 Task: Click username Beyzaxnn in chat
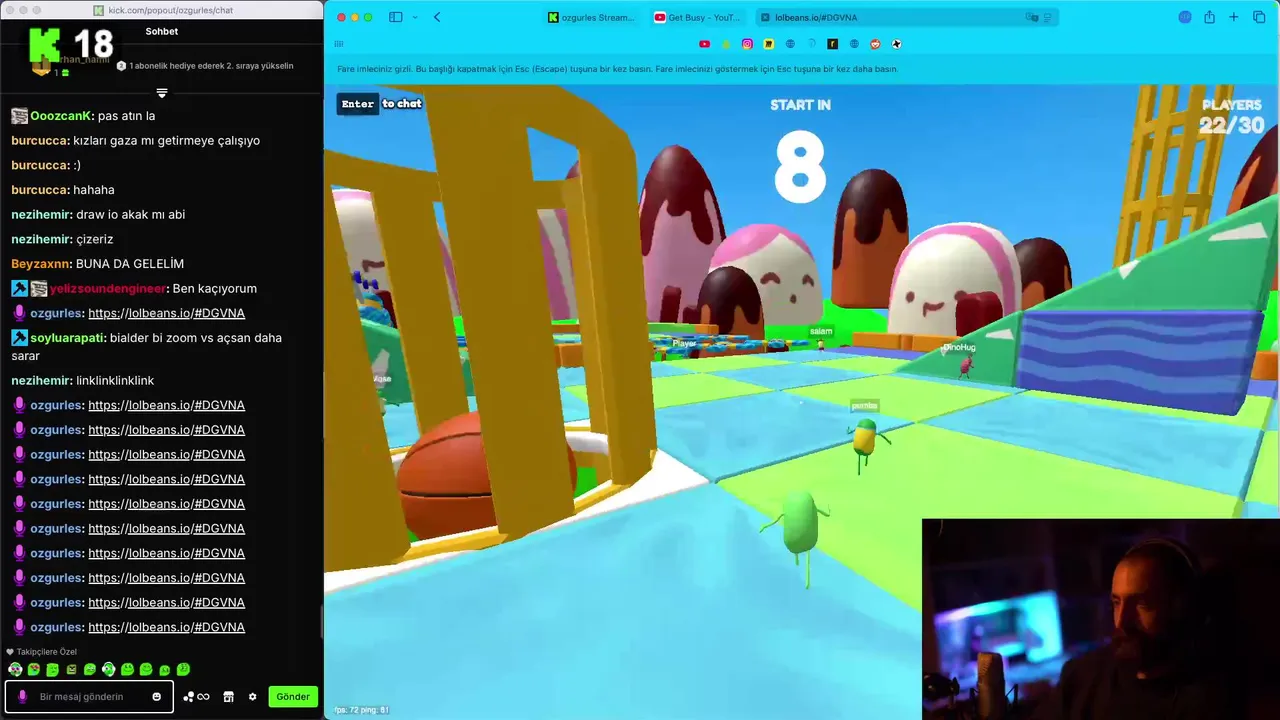click(x=40, y=264)
